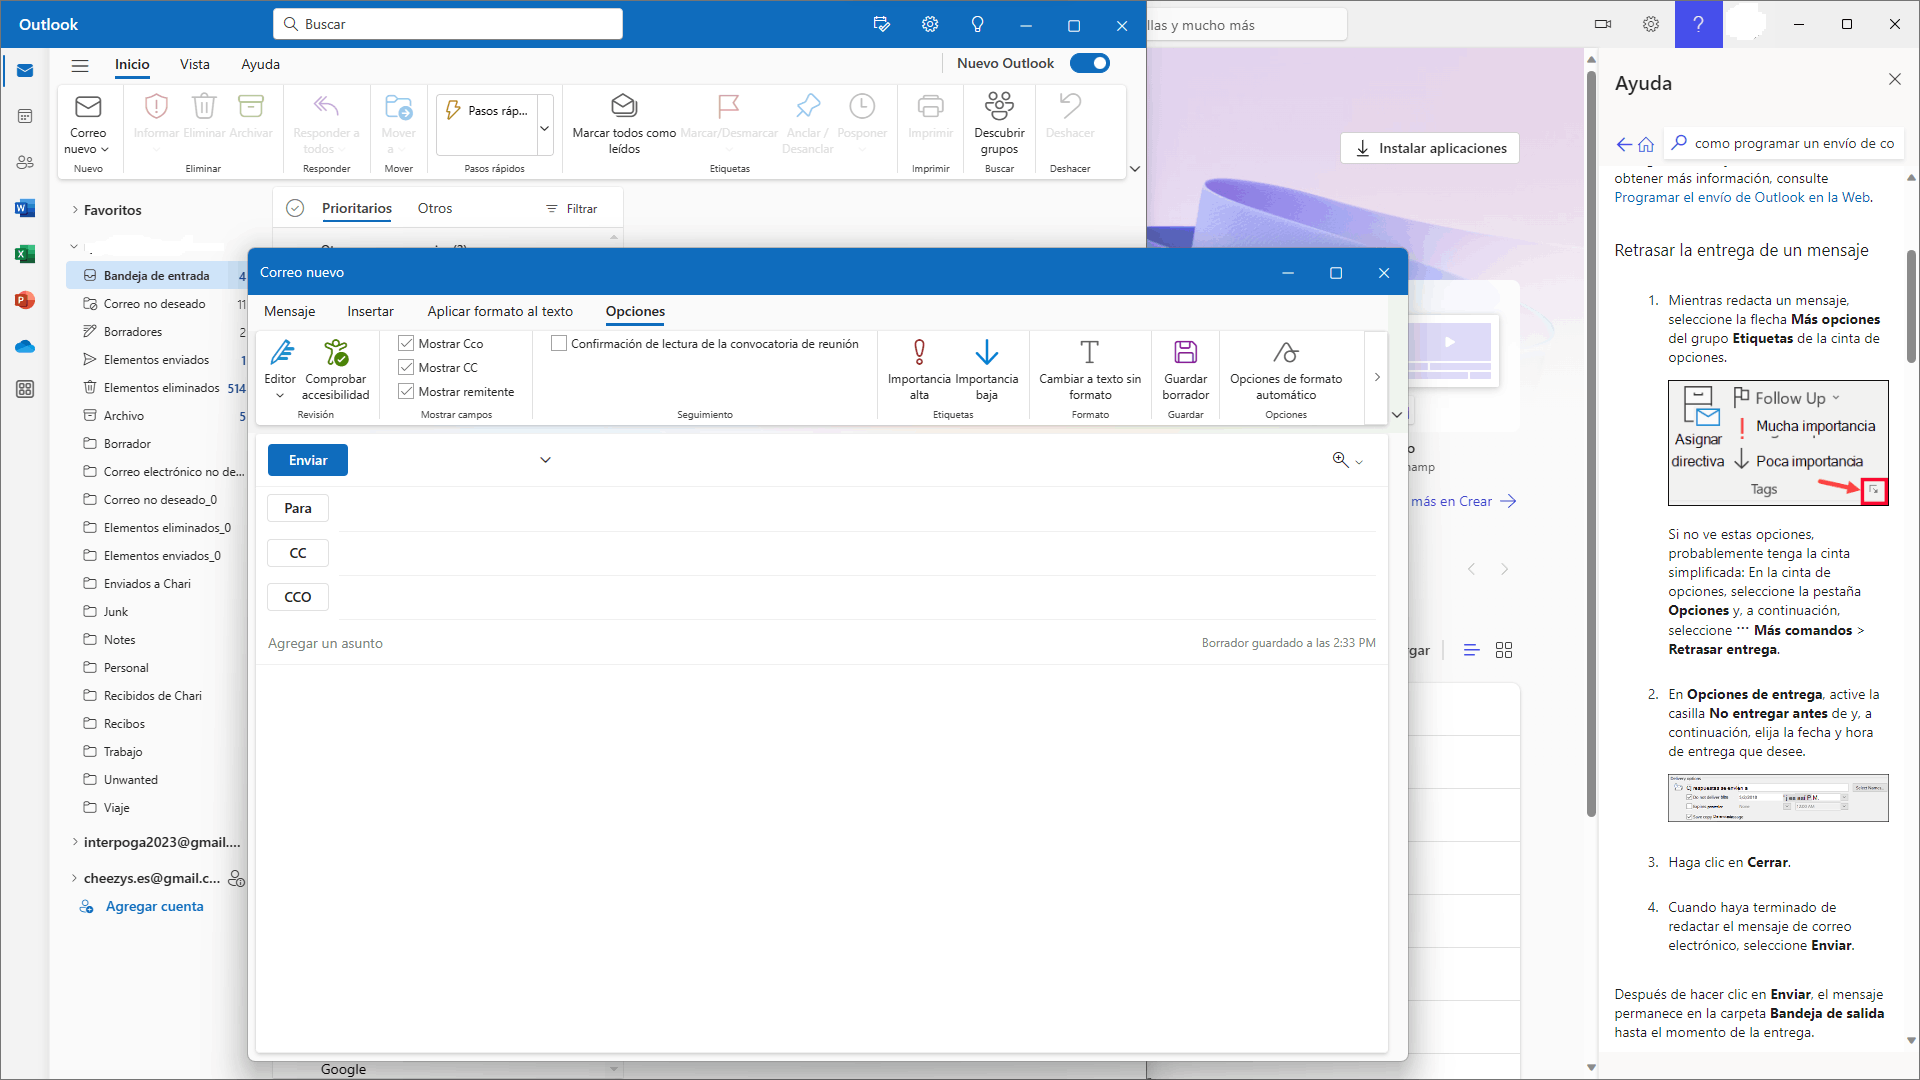Switch to the Insertar tab

click(370, 311)
